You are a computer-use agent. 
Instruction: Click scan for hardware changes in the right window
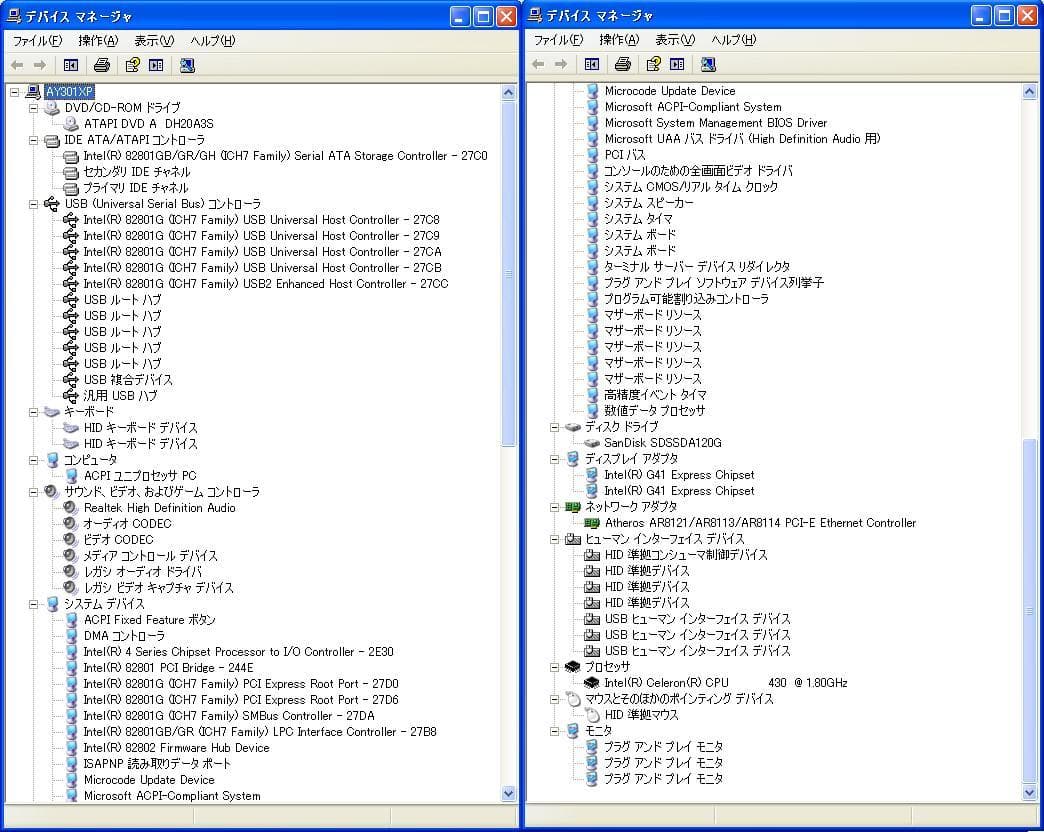(x=710, y=64)
